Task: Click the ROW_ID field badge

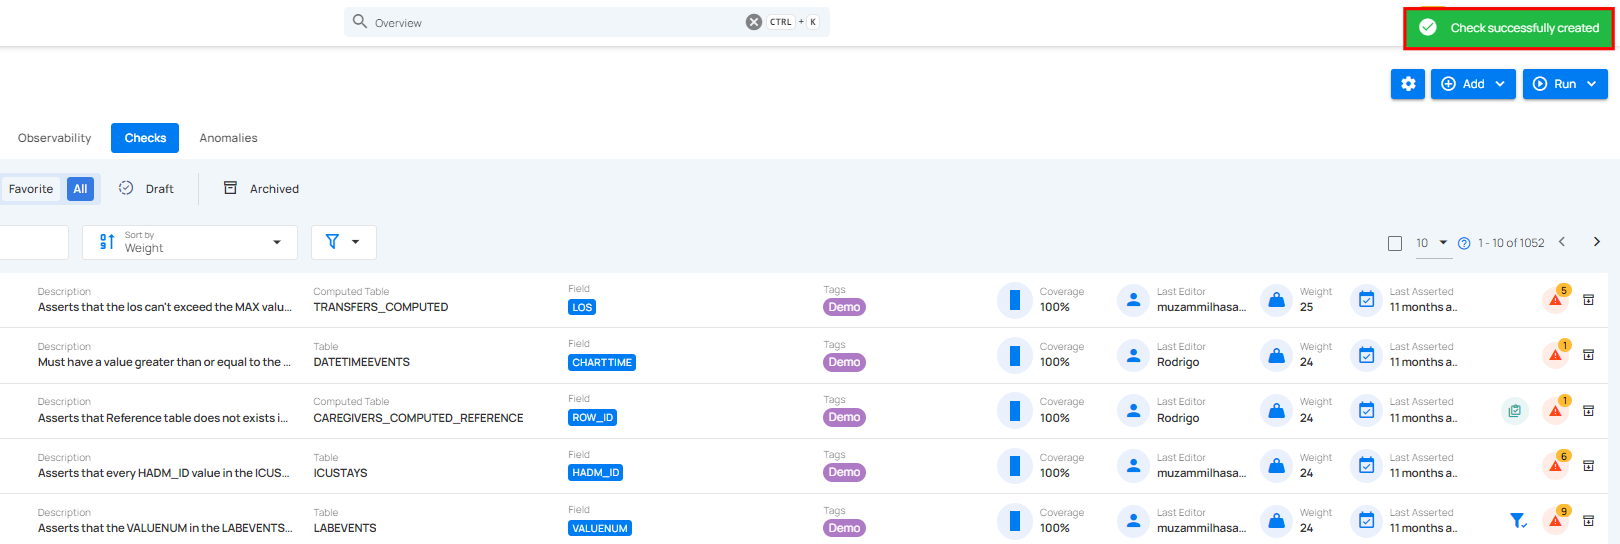Action: pos(592,418)
